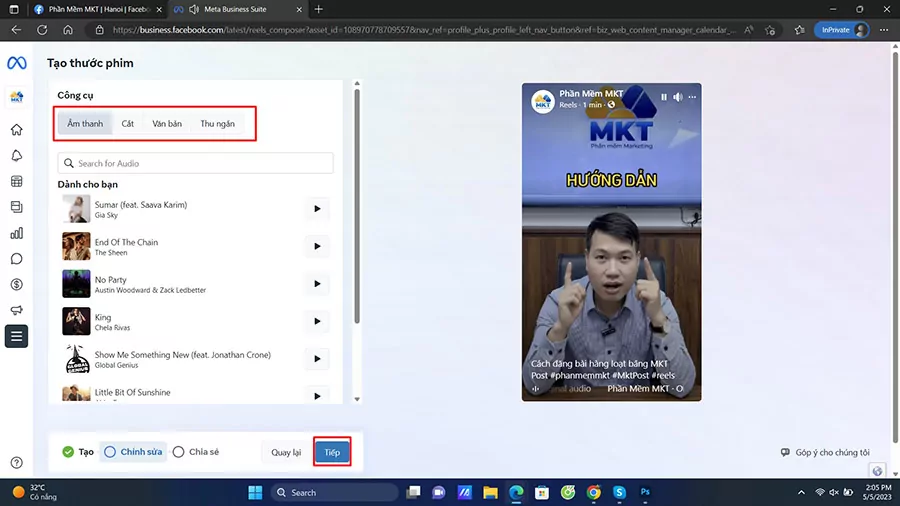This screenshot has width=900, height=506.
Task: Close the Meta Business Suite browser tab
Action: coord(299,9)
